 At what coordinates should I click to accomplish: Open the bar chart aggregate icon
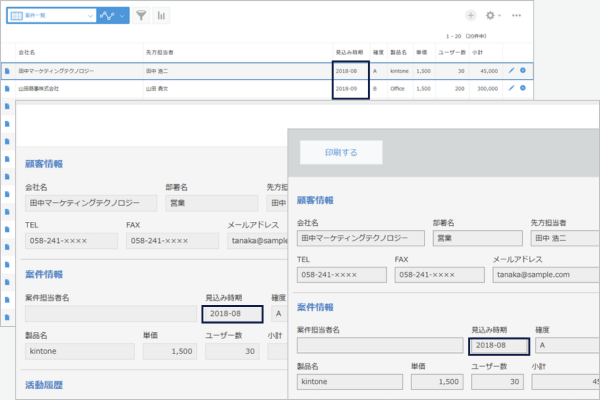[161, 16]
